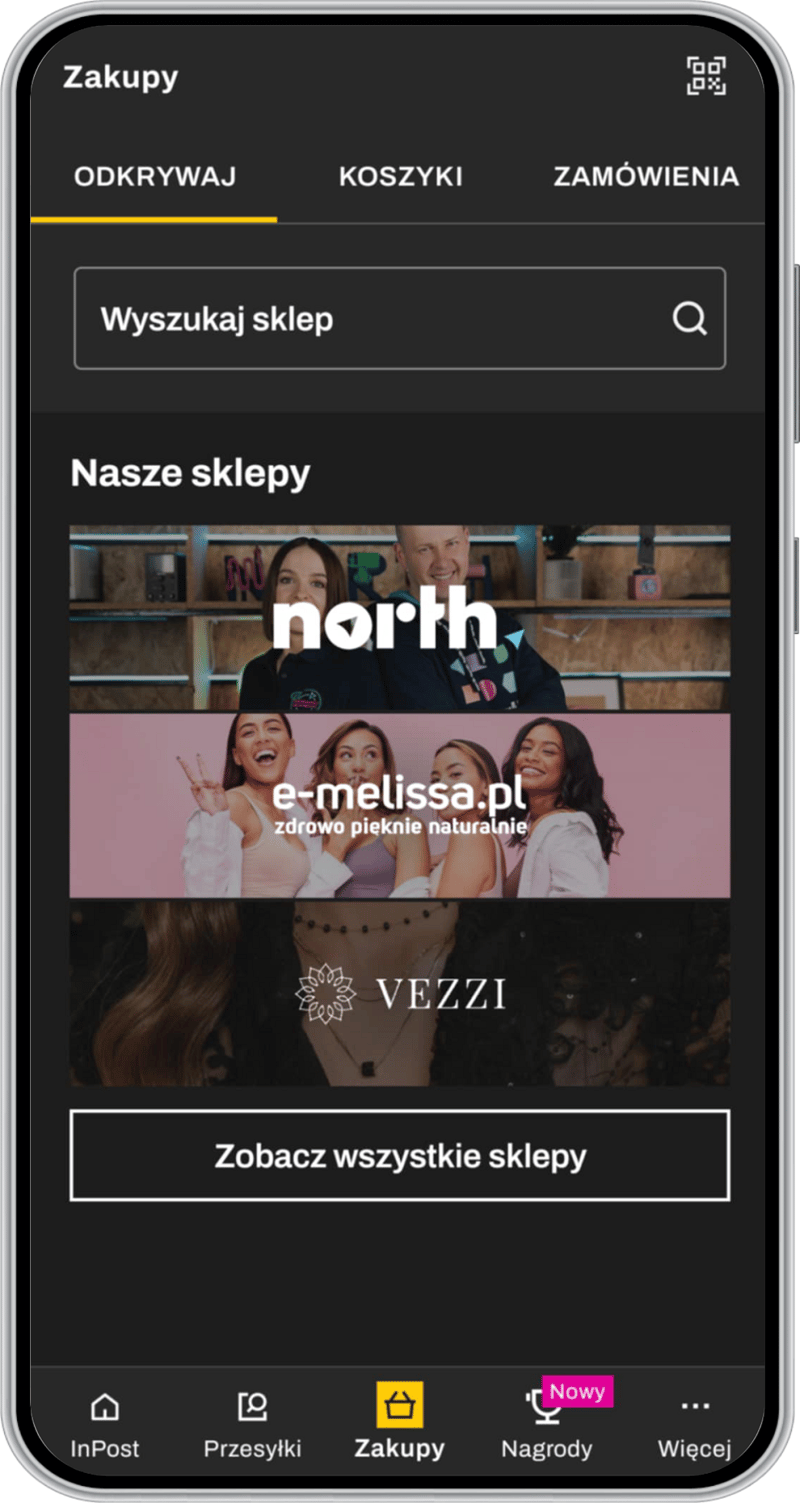
Task: Tap the Więcej three-dots icon
Action: coord(695,1406)
